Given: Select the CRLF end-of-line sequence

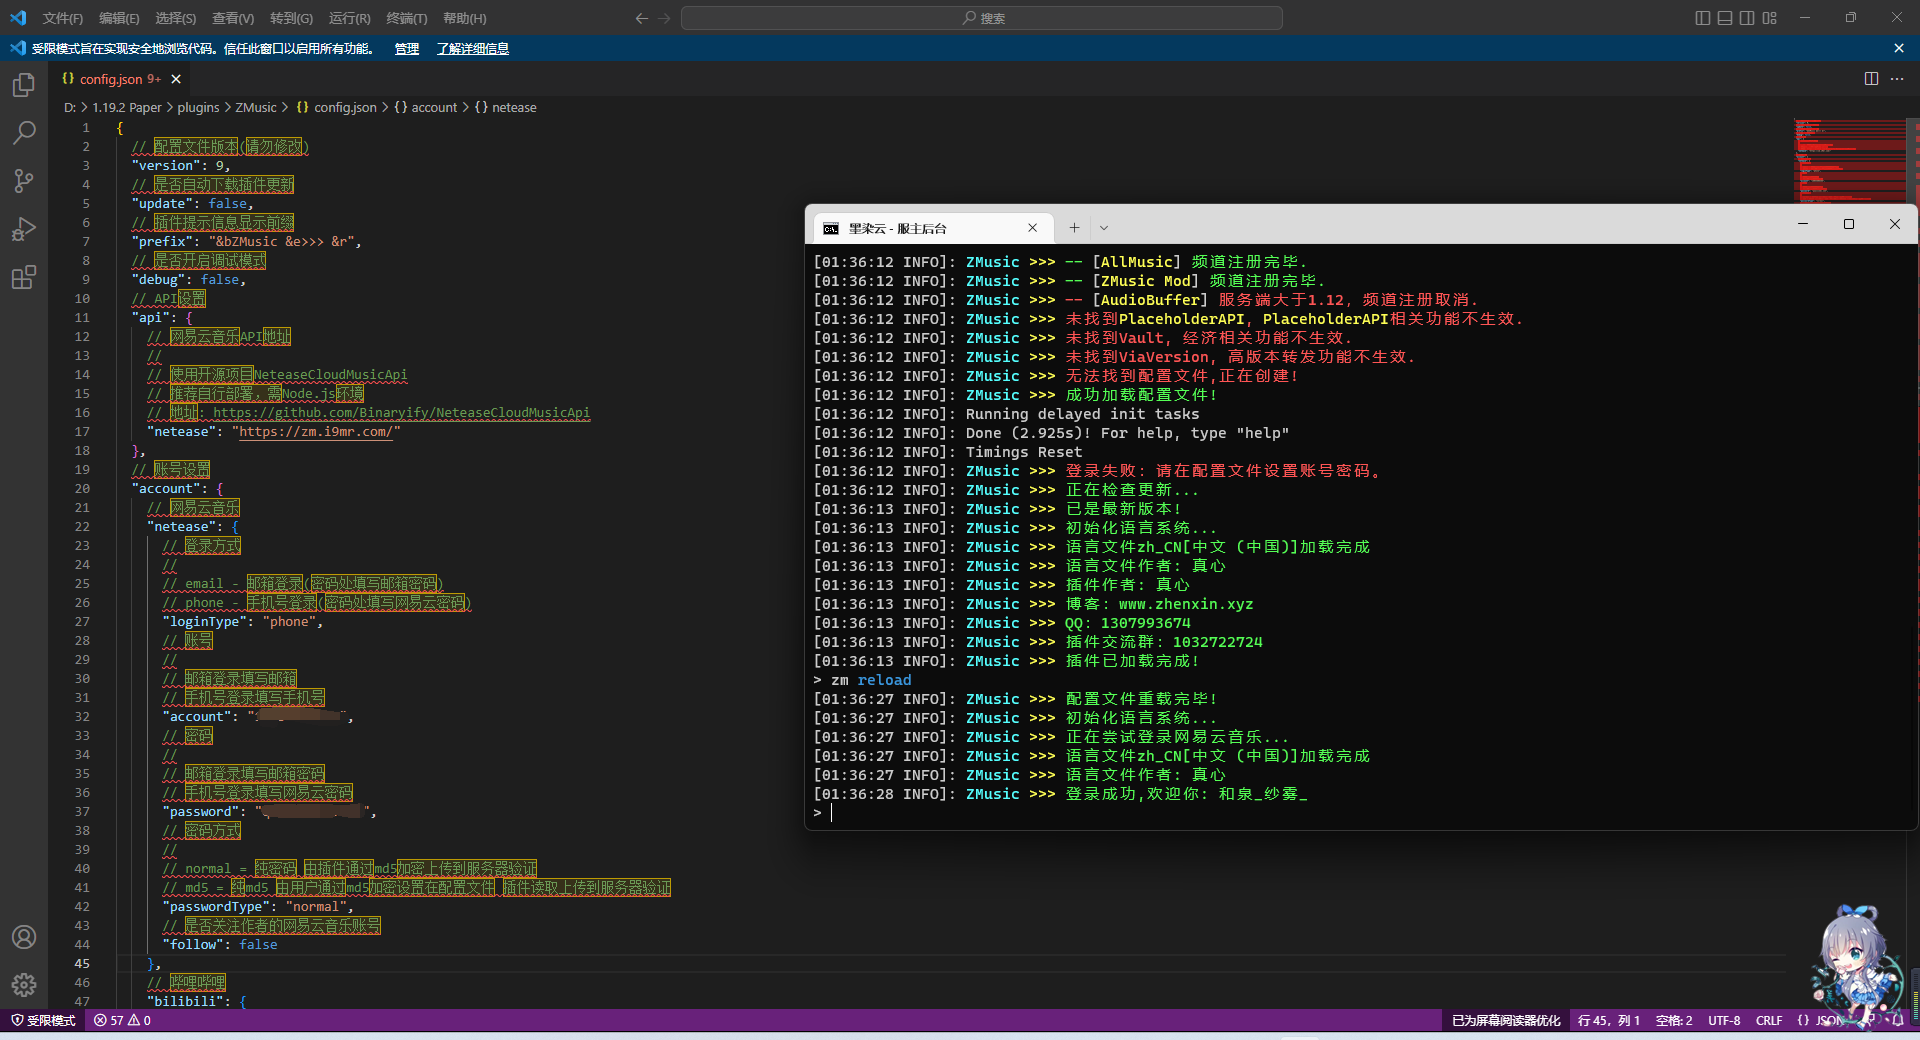Looking at the screenshot, I should [x=1769, y=1021].
